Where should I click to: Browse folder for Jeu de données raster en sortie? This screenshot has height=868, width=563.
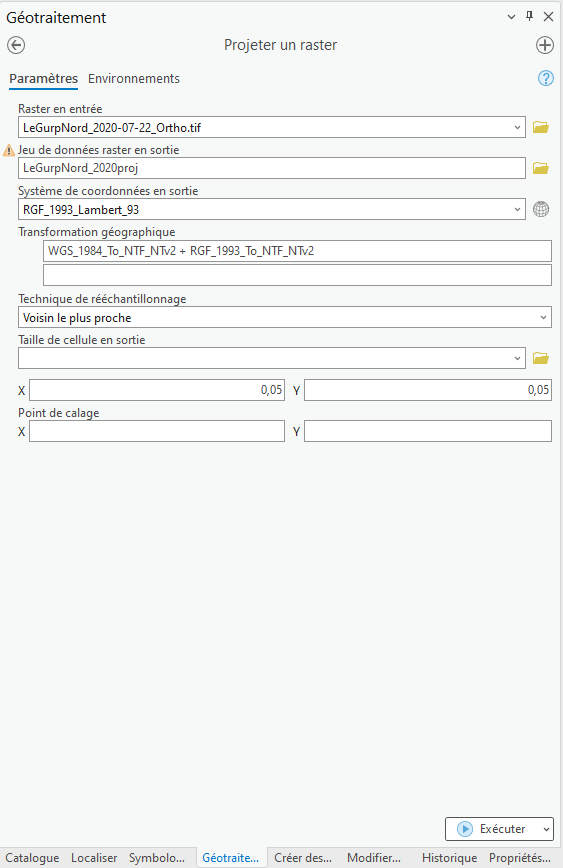tap(540, 168)
